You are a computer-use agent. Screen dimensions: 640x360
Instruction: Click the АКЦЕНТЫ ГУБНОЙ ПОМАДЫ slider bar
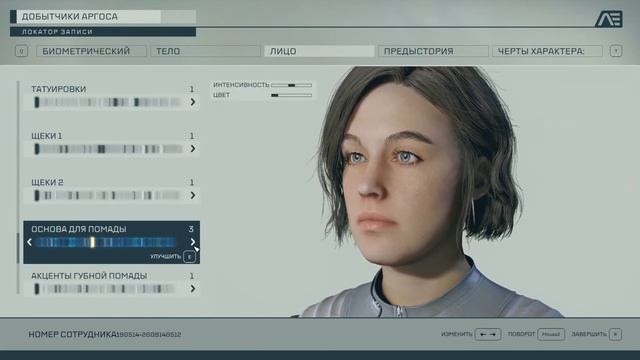click(105, 289)
